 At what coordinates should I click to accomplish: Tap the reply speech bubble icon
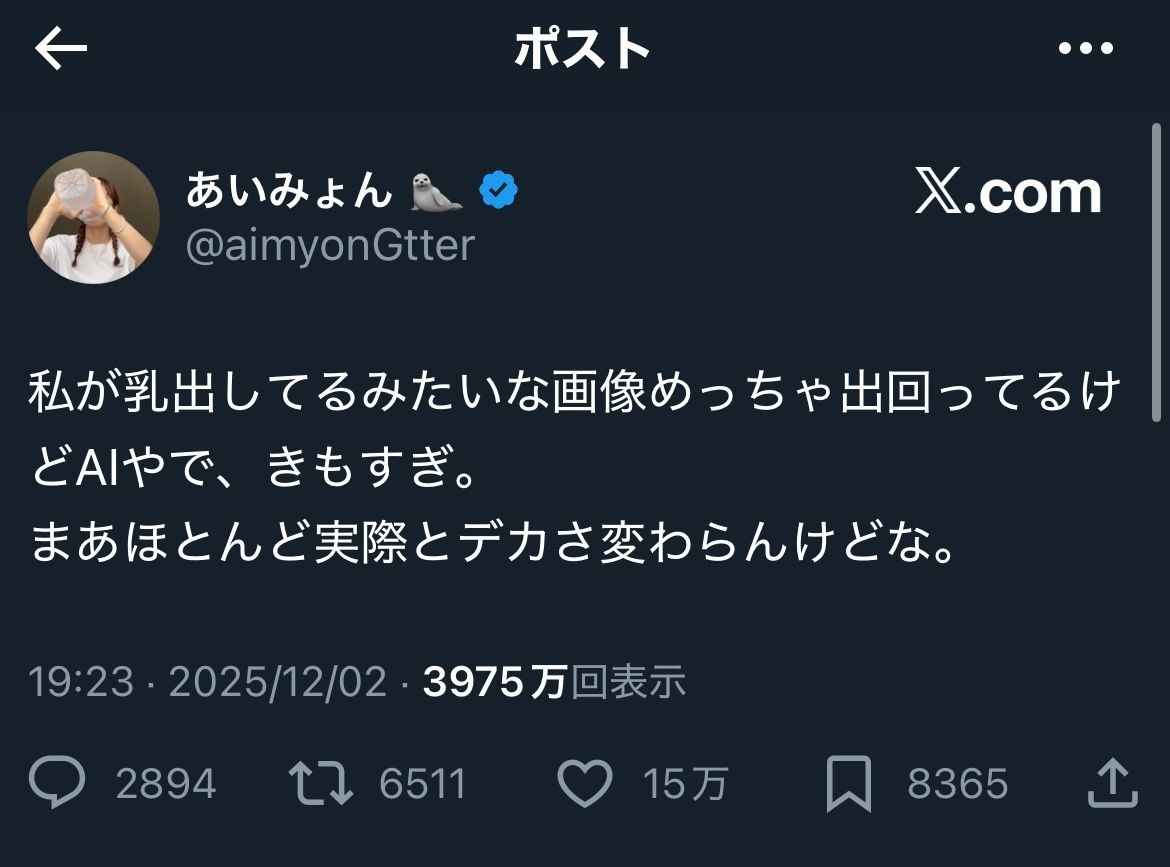tap(56, 783)
